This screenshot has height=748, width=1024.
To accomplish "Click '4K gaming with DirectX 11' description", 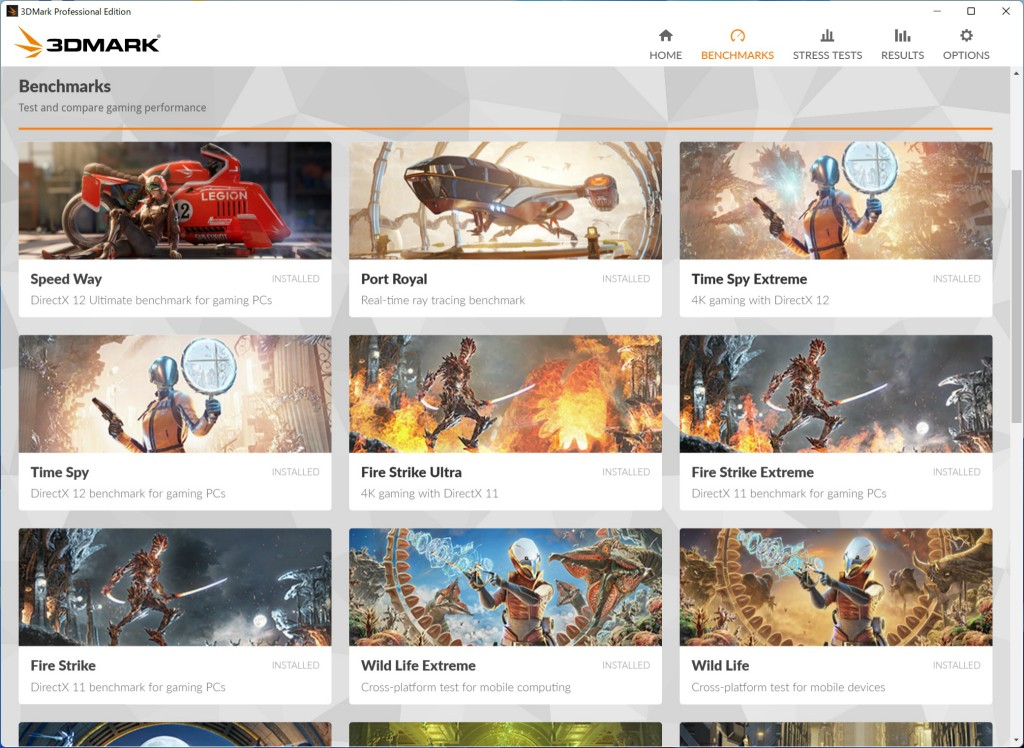I will (430, 494).
